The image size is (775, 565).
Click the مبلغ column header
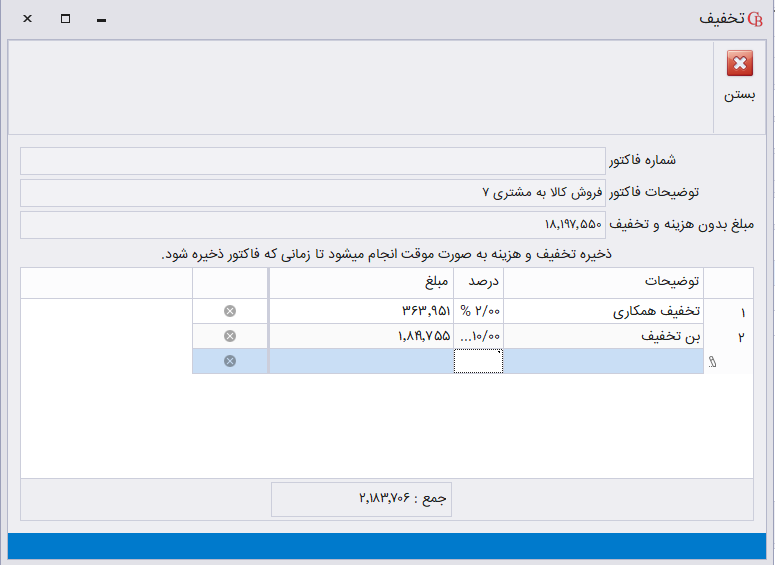point(361,282)
